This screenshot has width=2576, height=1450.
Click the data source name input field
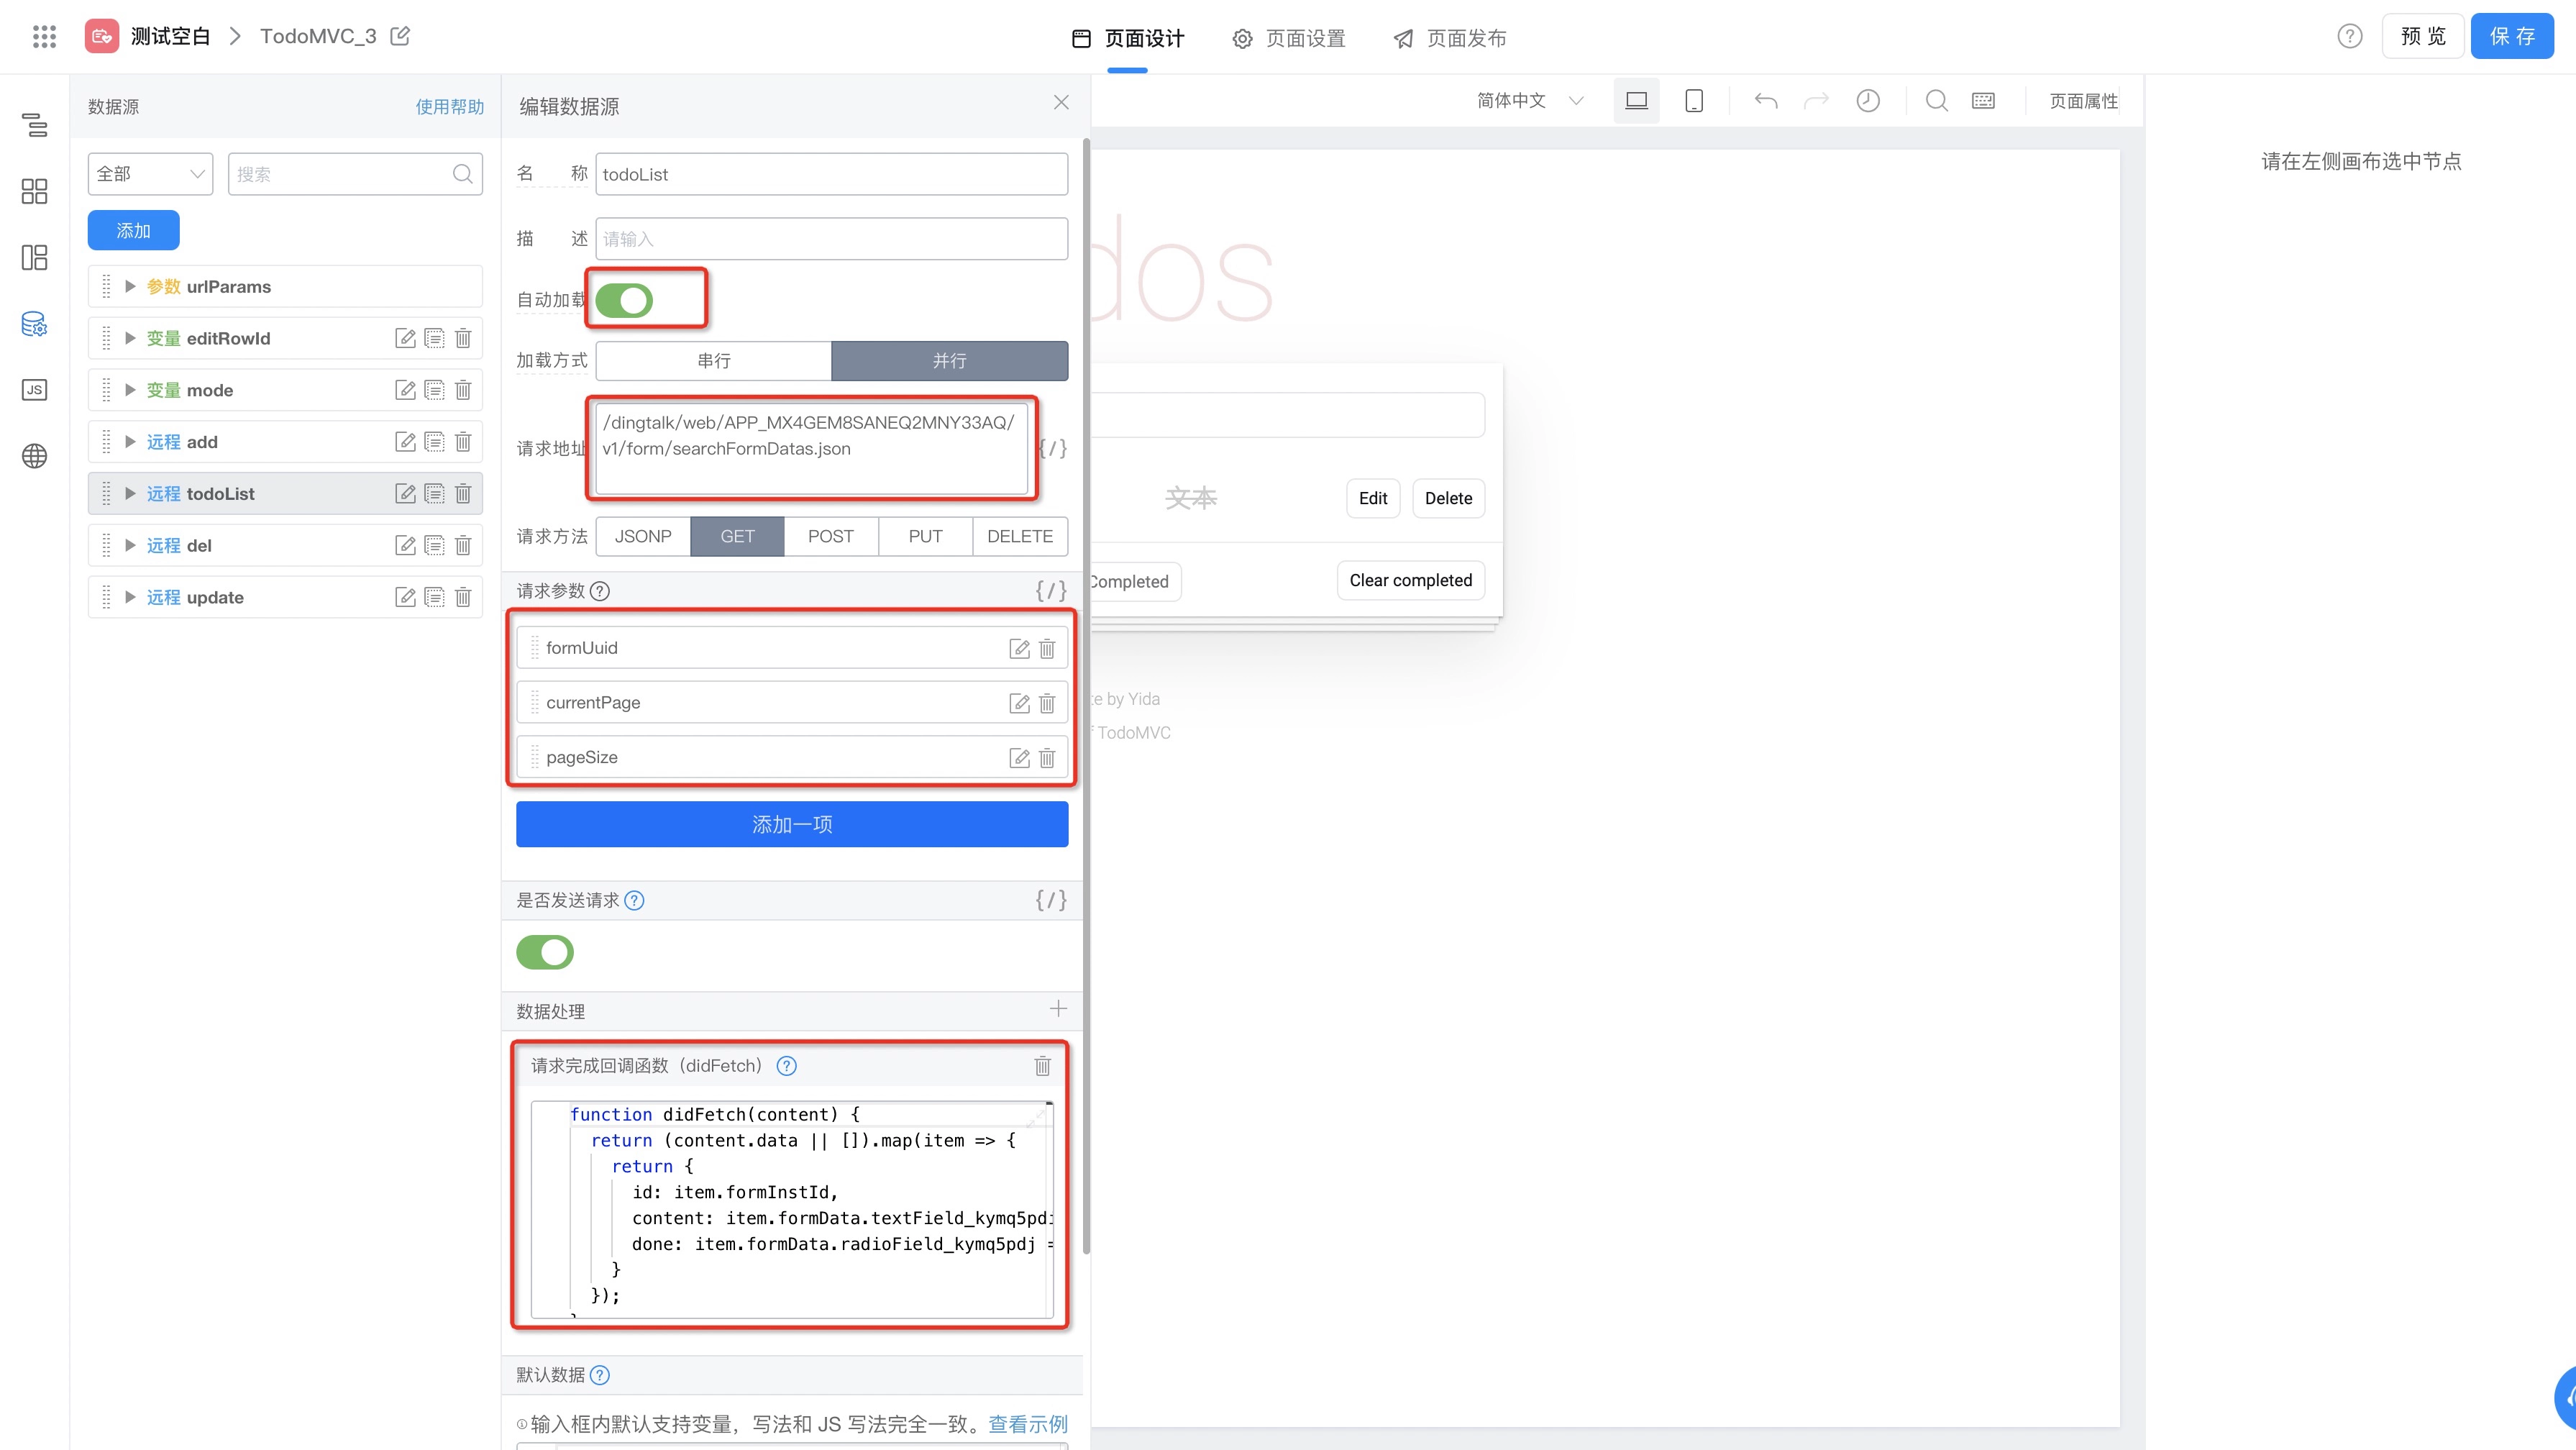(x=830, y=174)
